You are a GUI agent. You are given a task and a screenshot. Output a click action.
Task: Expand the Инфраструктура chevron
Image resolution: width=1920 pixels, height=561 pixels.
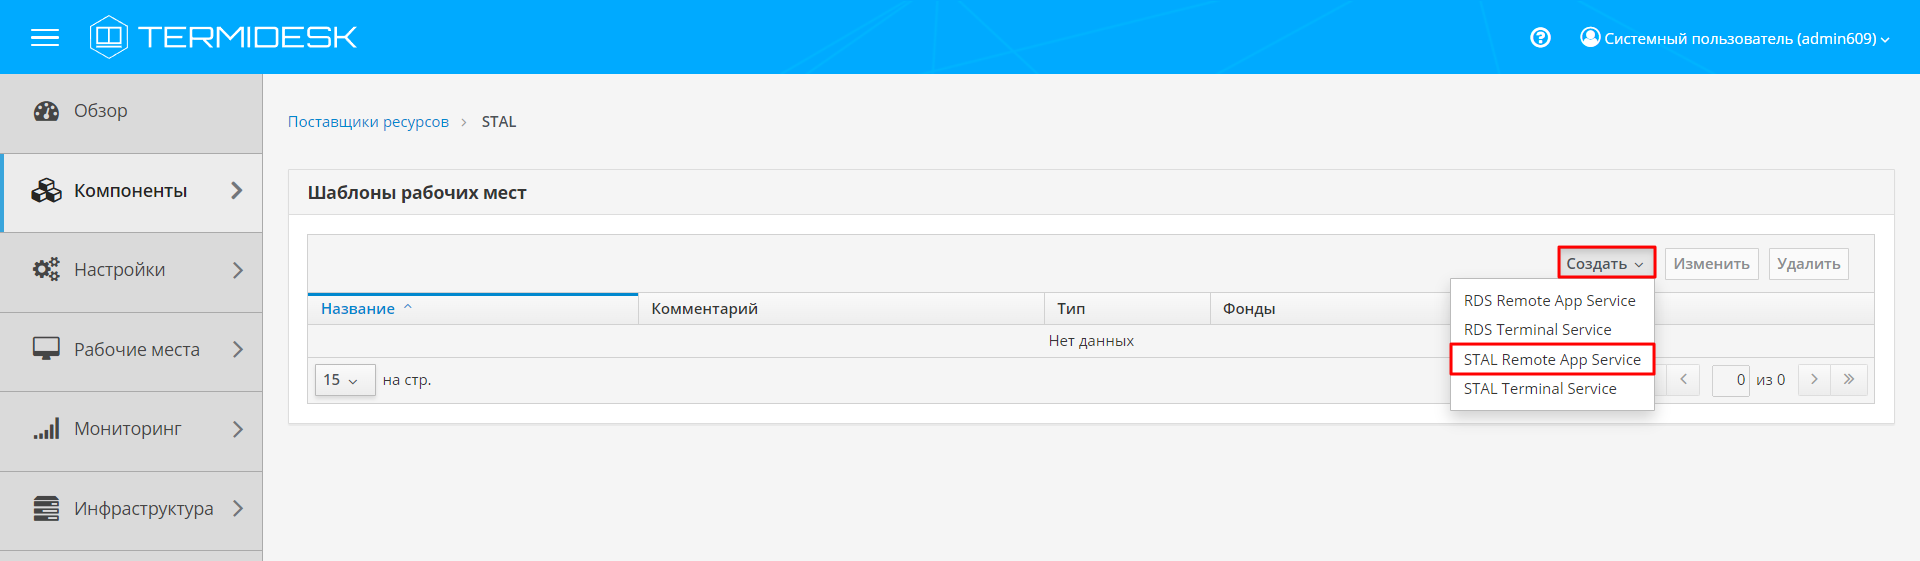click(237, 508)
